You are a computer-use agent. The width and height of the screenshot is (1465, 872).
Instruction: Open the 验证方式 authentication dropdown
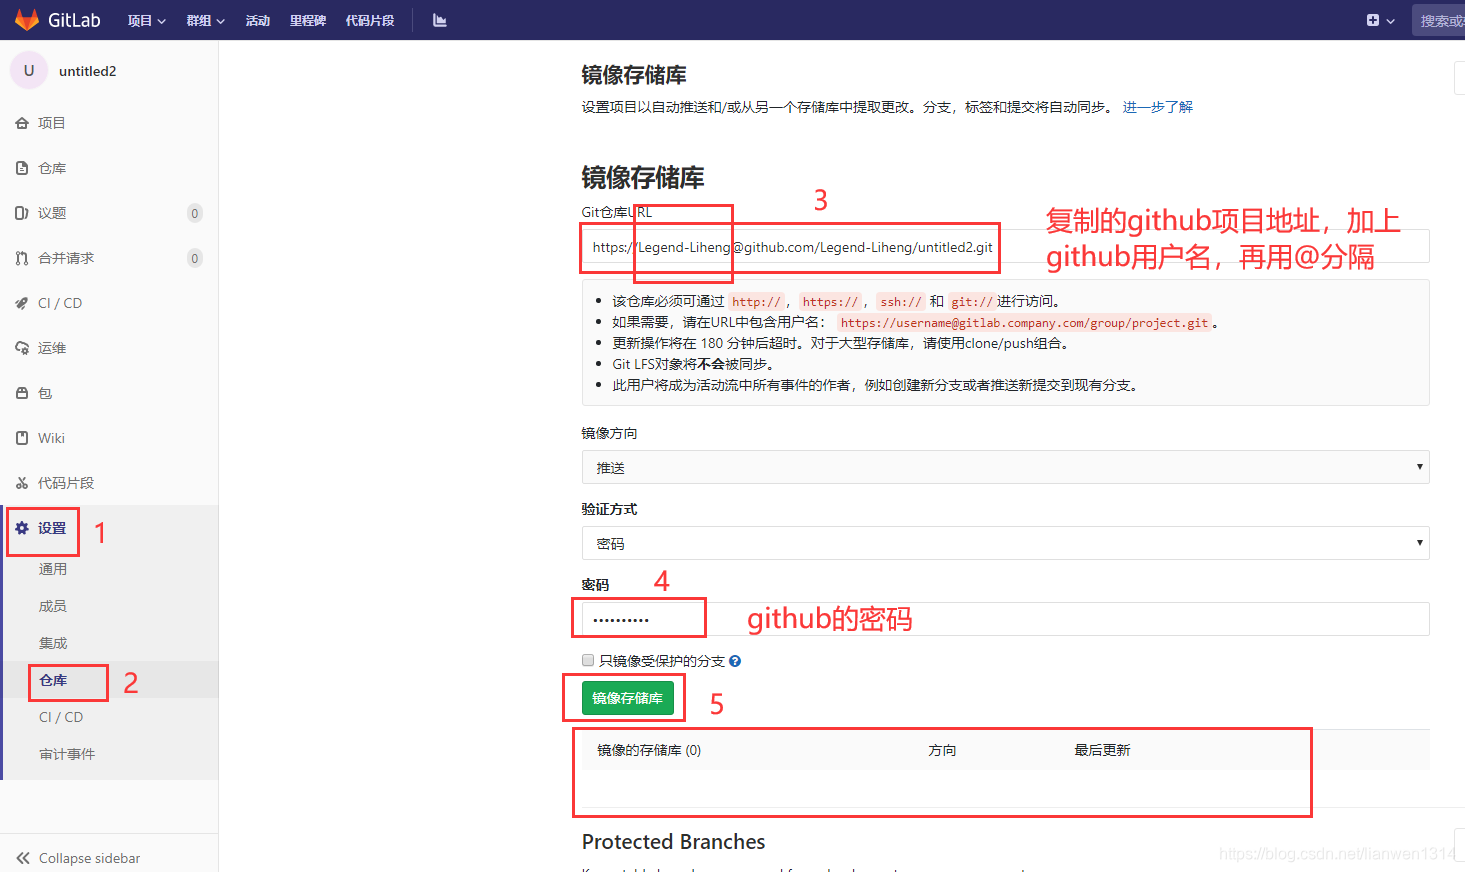coord(1005,542)
